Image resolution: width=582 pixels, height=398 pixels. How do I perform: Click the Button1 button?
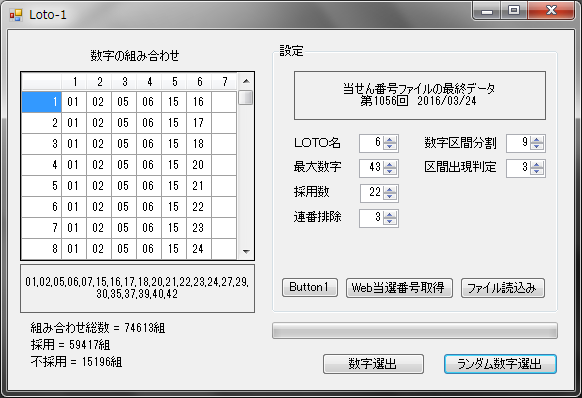[310, 288]
